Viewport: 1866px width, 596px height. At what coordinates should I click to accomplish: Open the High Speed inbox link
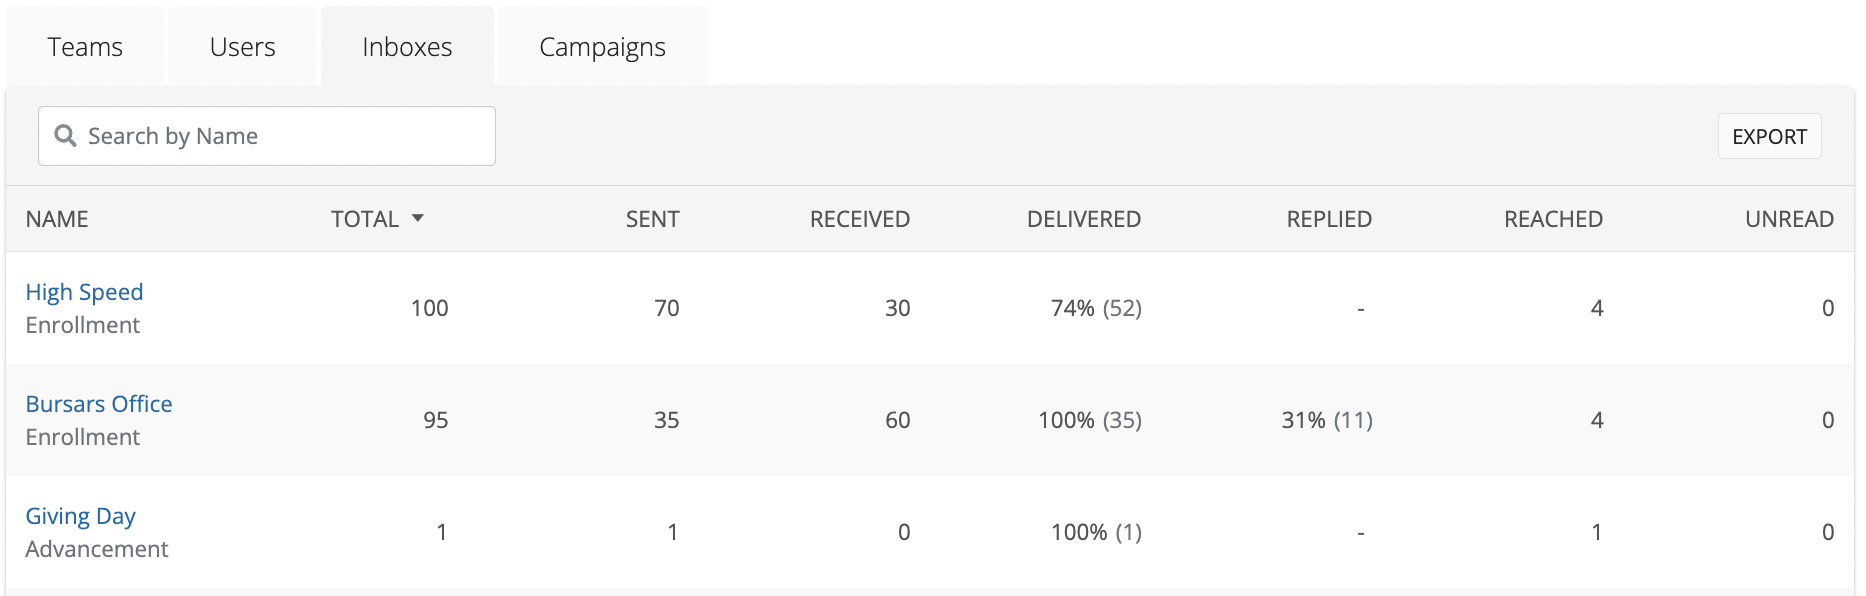pyautogui.click(x=84, y=292)
